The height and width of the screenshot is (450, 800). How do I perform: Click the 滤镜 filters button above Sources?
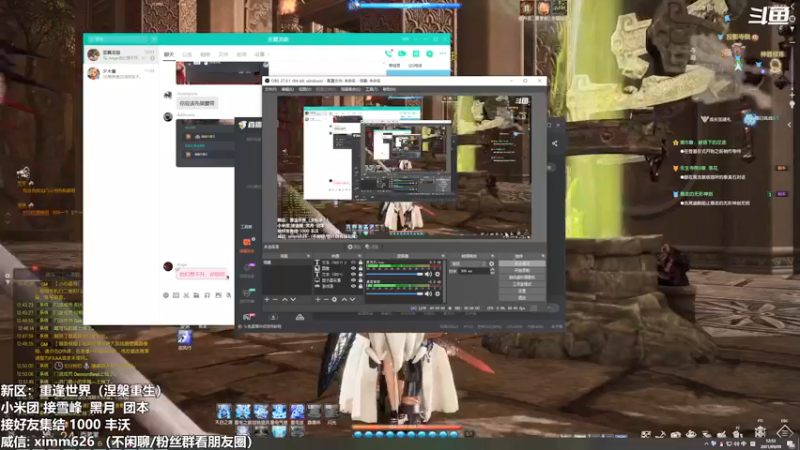coord(371,247)
